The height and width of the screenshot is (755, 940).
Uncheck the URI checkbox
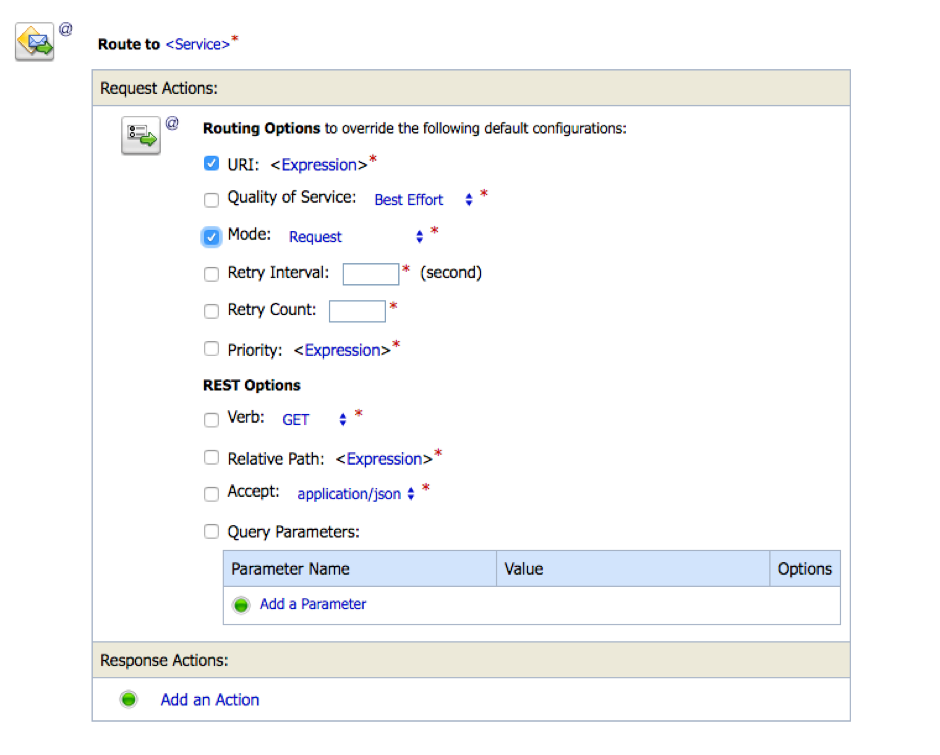click(x=211, y=164)
